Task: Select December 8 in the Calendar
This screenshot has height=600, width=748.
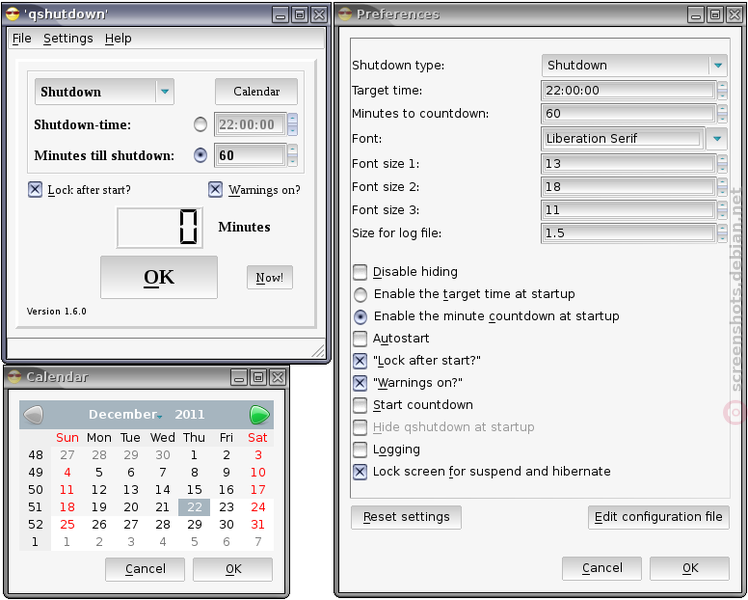Action: click(194, 472)
